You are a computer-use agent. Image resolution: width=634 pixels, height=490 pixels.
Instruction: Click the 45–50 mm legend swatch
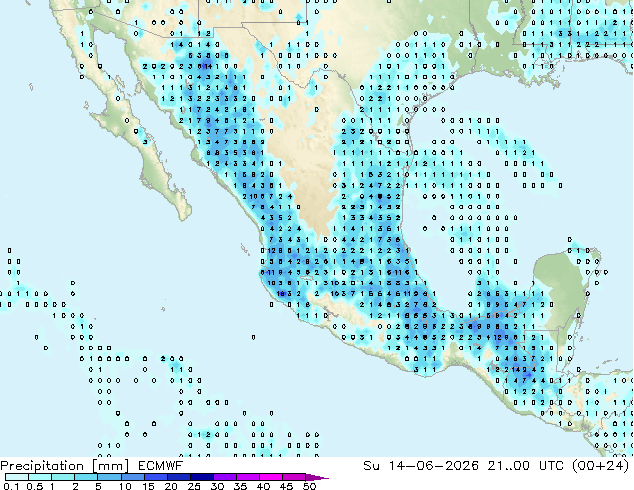[x=294, y=477]
